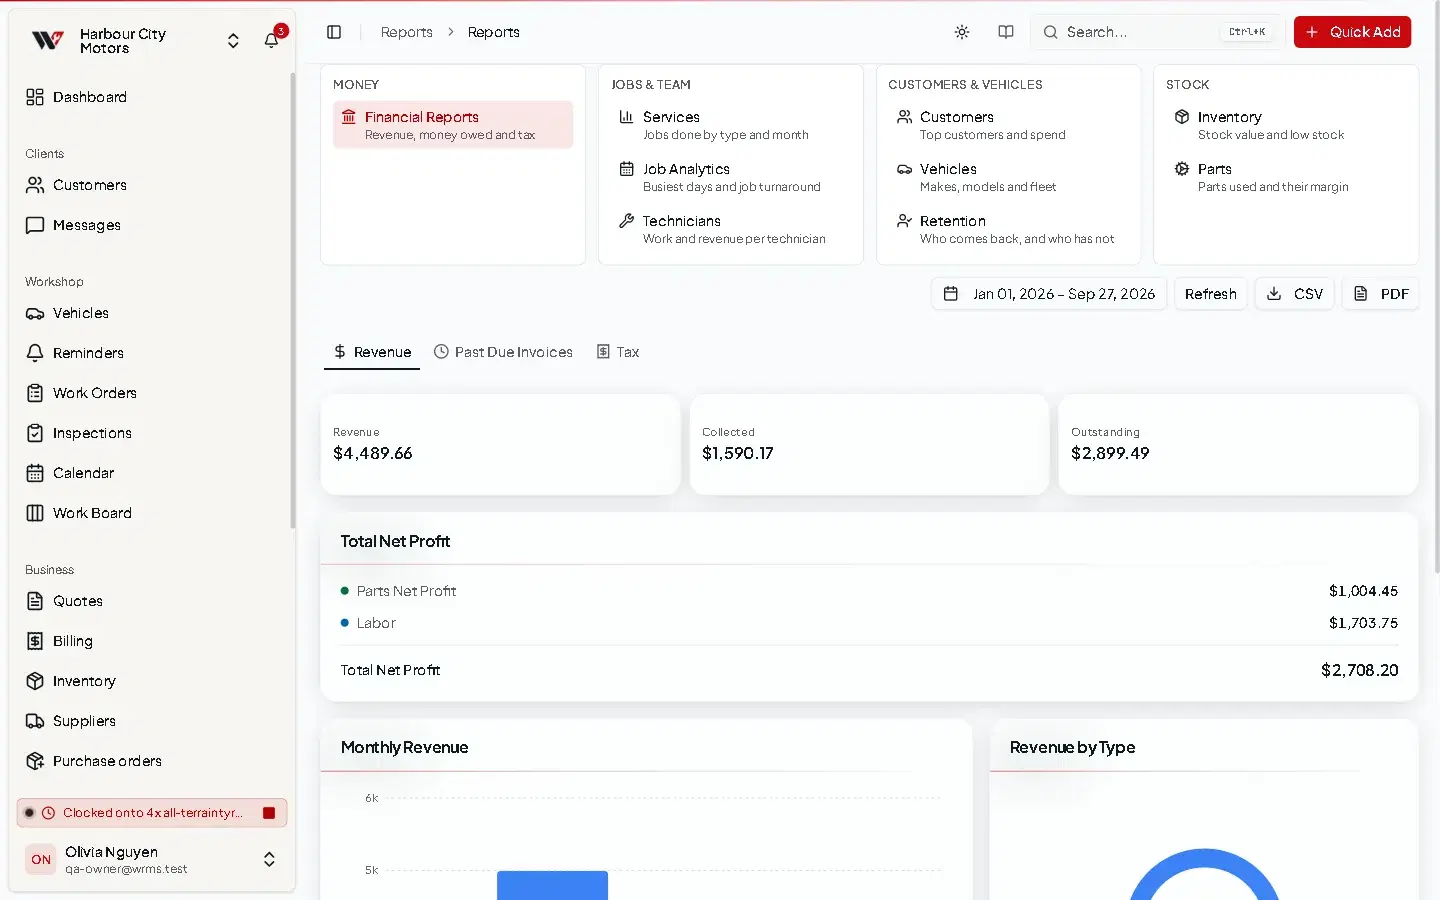Click the green Parts Net Profit dot
This screenshot has width=1440, height=900.
click(345, 591)
